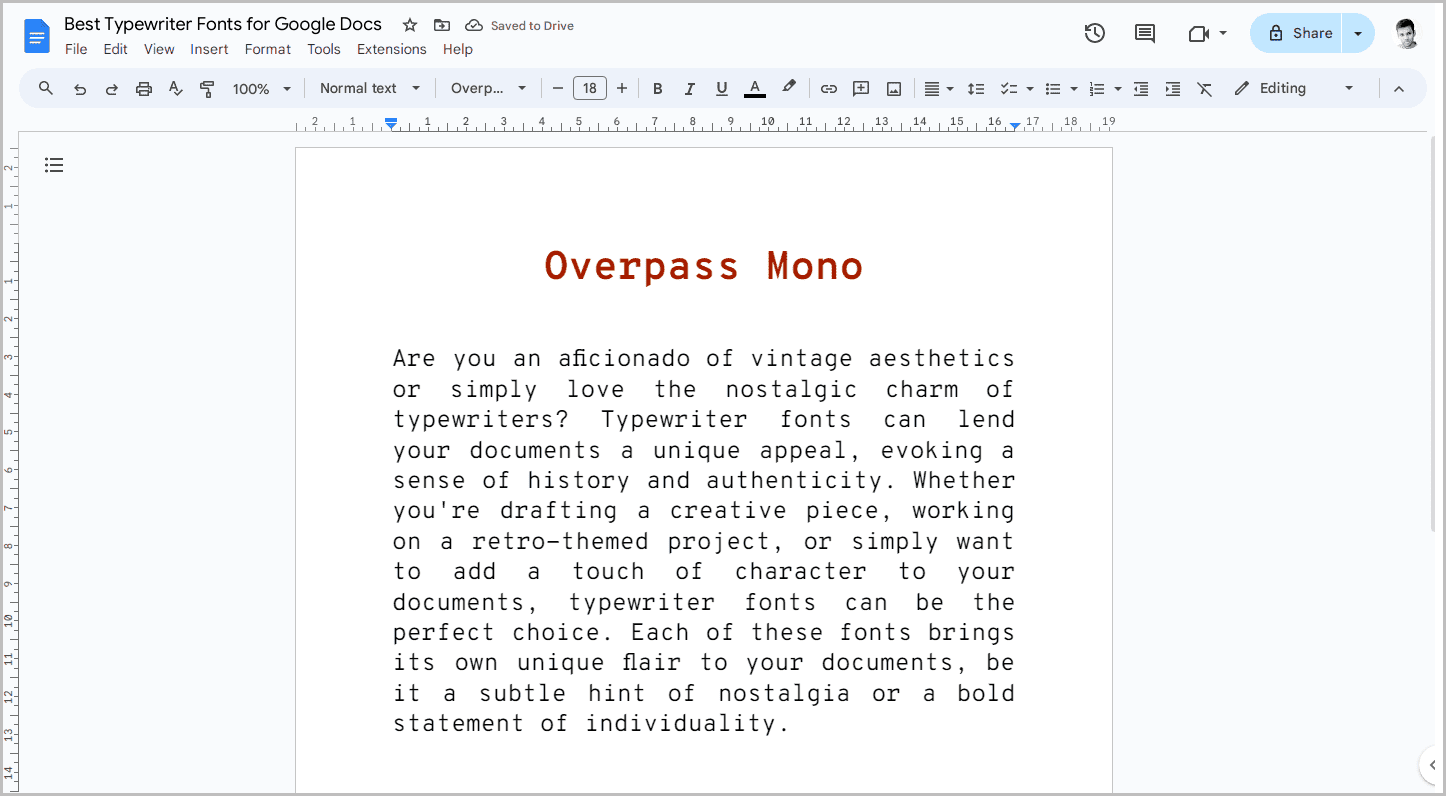This screenshot has width=1446, height=796.
Task: Insert an image
Action: [894, 89]
